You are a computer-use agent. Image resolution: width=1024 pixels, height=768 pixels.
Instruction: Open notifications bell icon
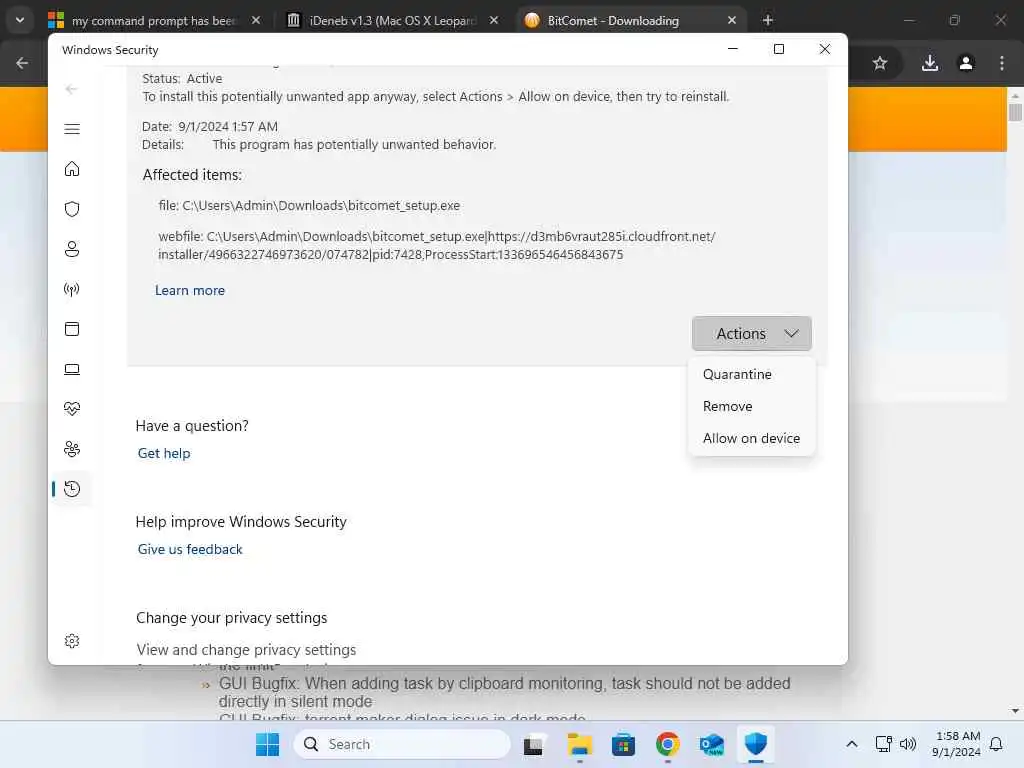[x=996, y=744]
